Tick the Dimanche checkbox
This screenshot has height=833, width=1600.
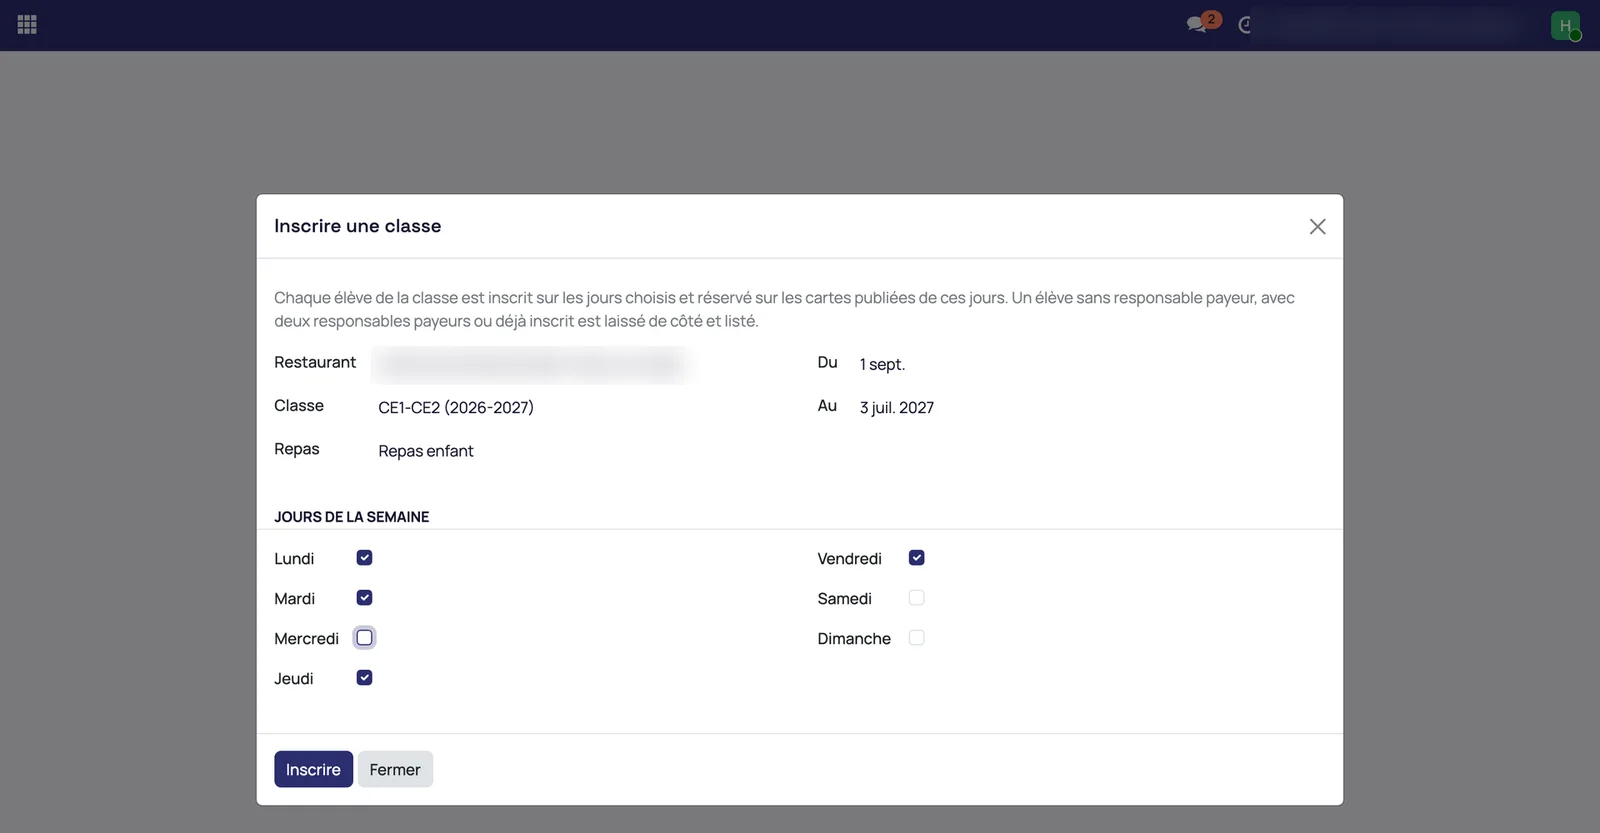click(x=916, y=638)
